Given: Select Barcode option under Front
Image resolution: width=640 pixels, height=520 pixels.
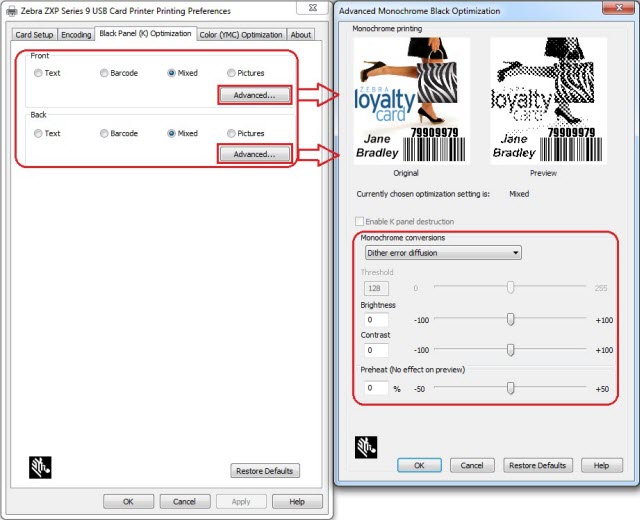Looking at the screenshot, I should 105,73.
